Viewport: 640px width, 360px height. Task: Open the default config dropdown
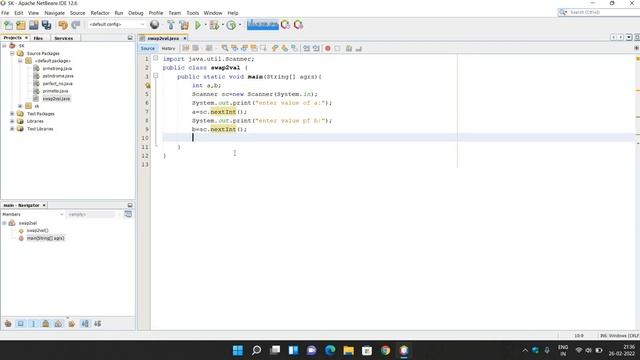point(117,24)
